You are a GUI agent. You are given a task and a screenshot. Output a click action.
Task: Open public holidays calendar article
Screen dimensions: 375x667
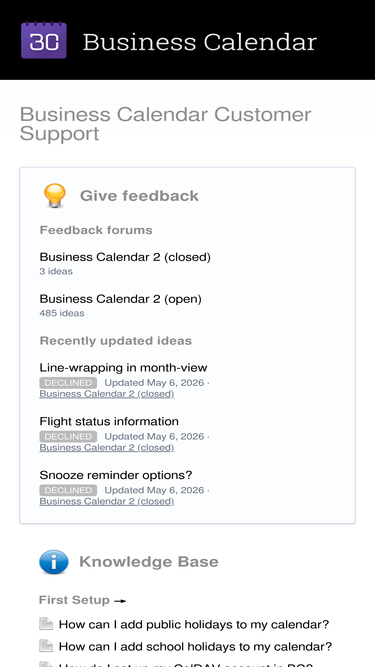point(194,624)
